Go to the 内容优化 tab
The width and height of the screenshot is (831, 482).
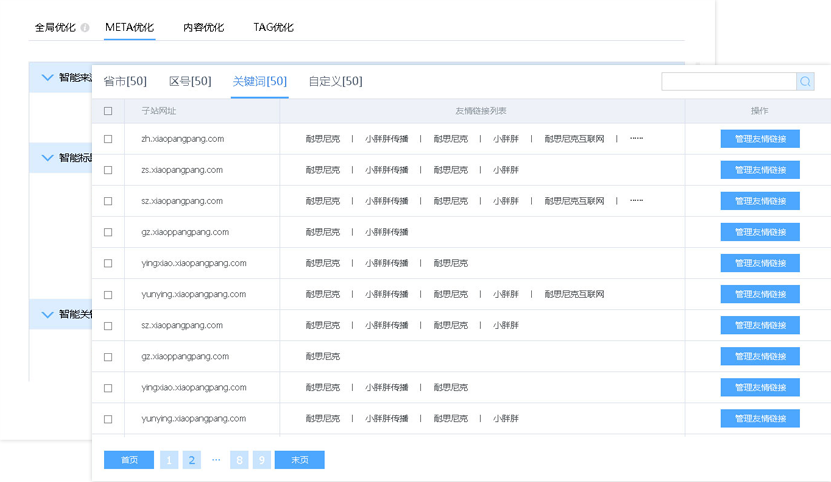(x=204, y=28)
